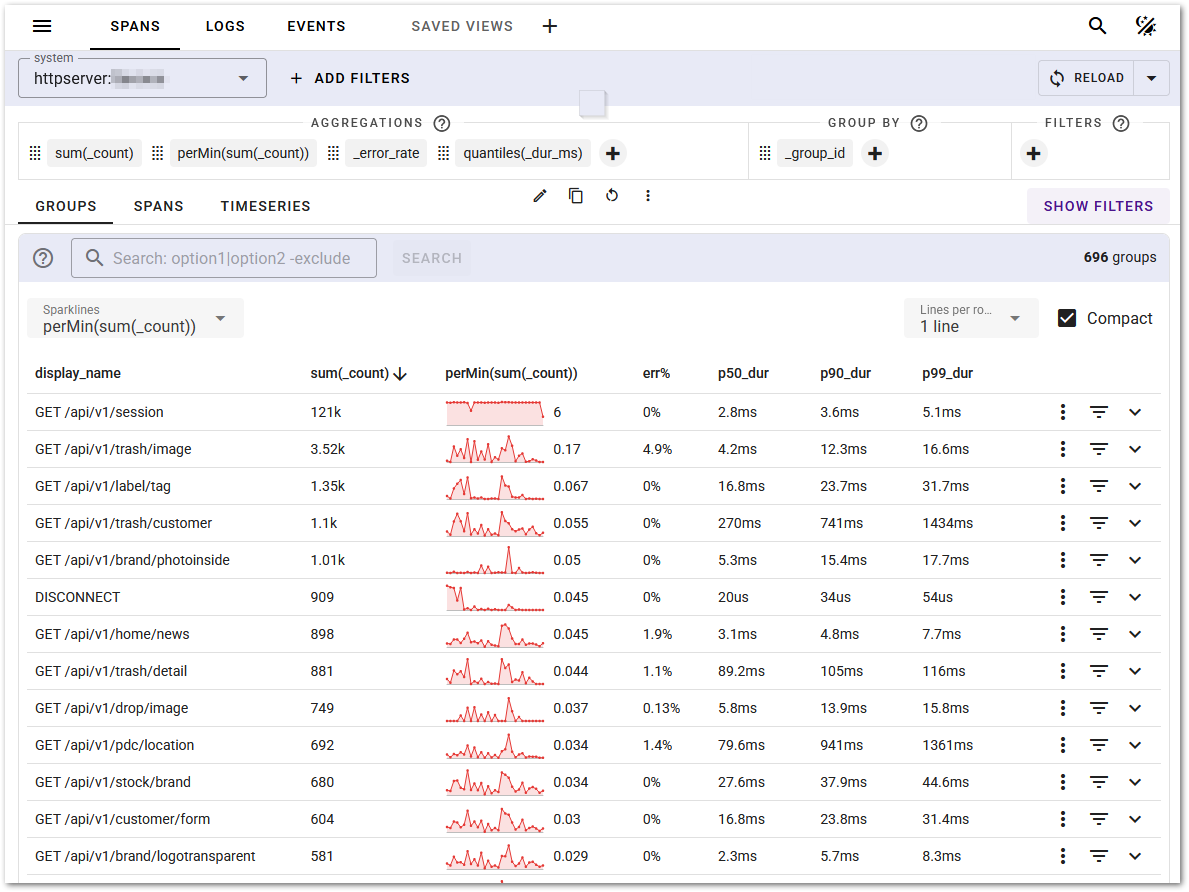This screenshot has width=1189, height=892.
Task: Open the hamburger navigation menu
Action: click(x=42, y=26)
